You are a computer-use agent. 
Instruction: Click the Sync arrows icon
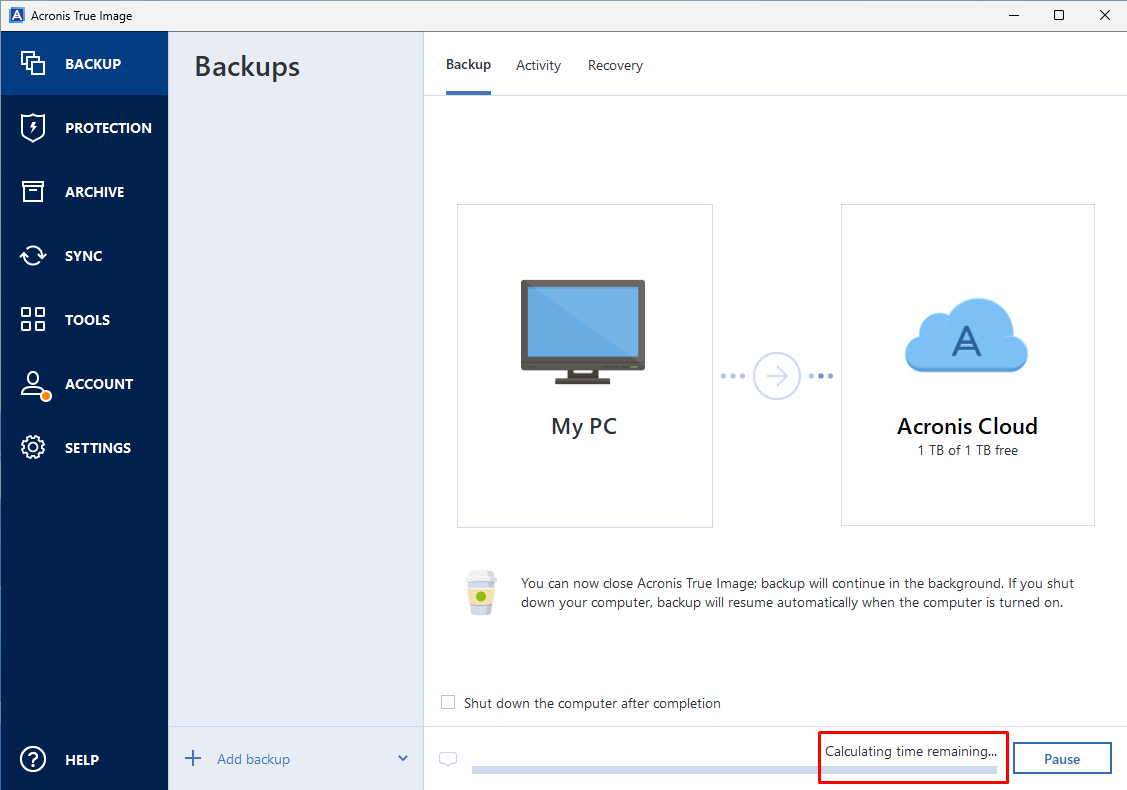[33, 255]
